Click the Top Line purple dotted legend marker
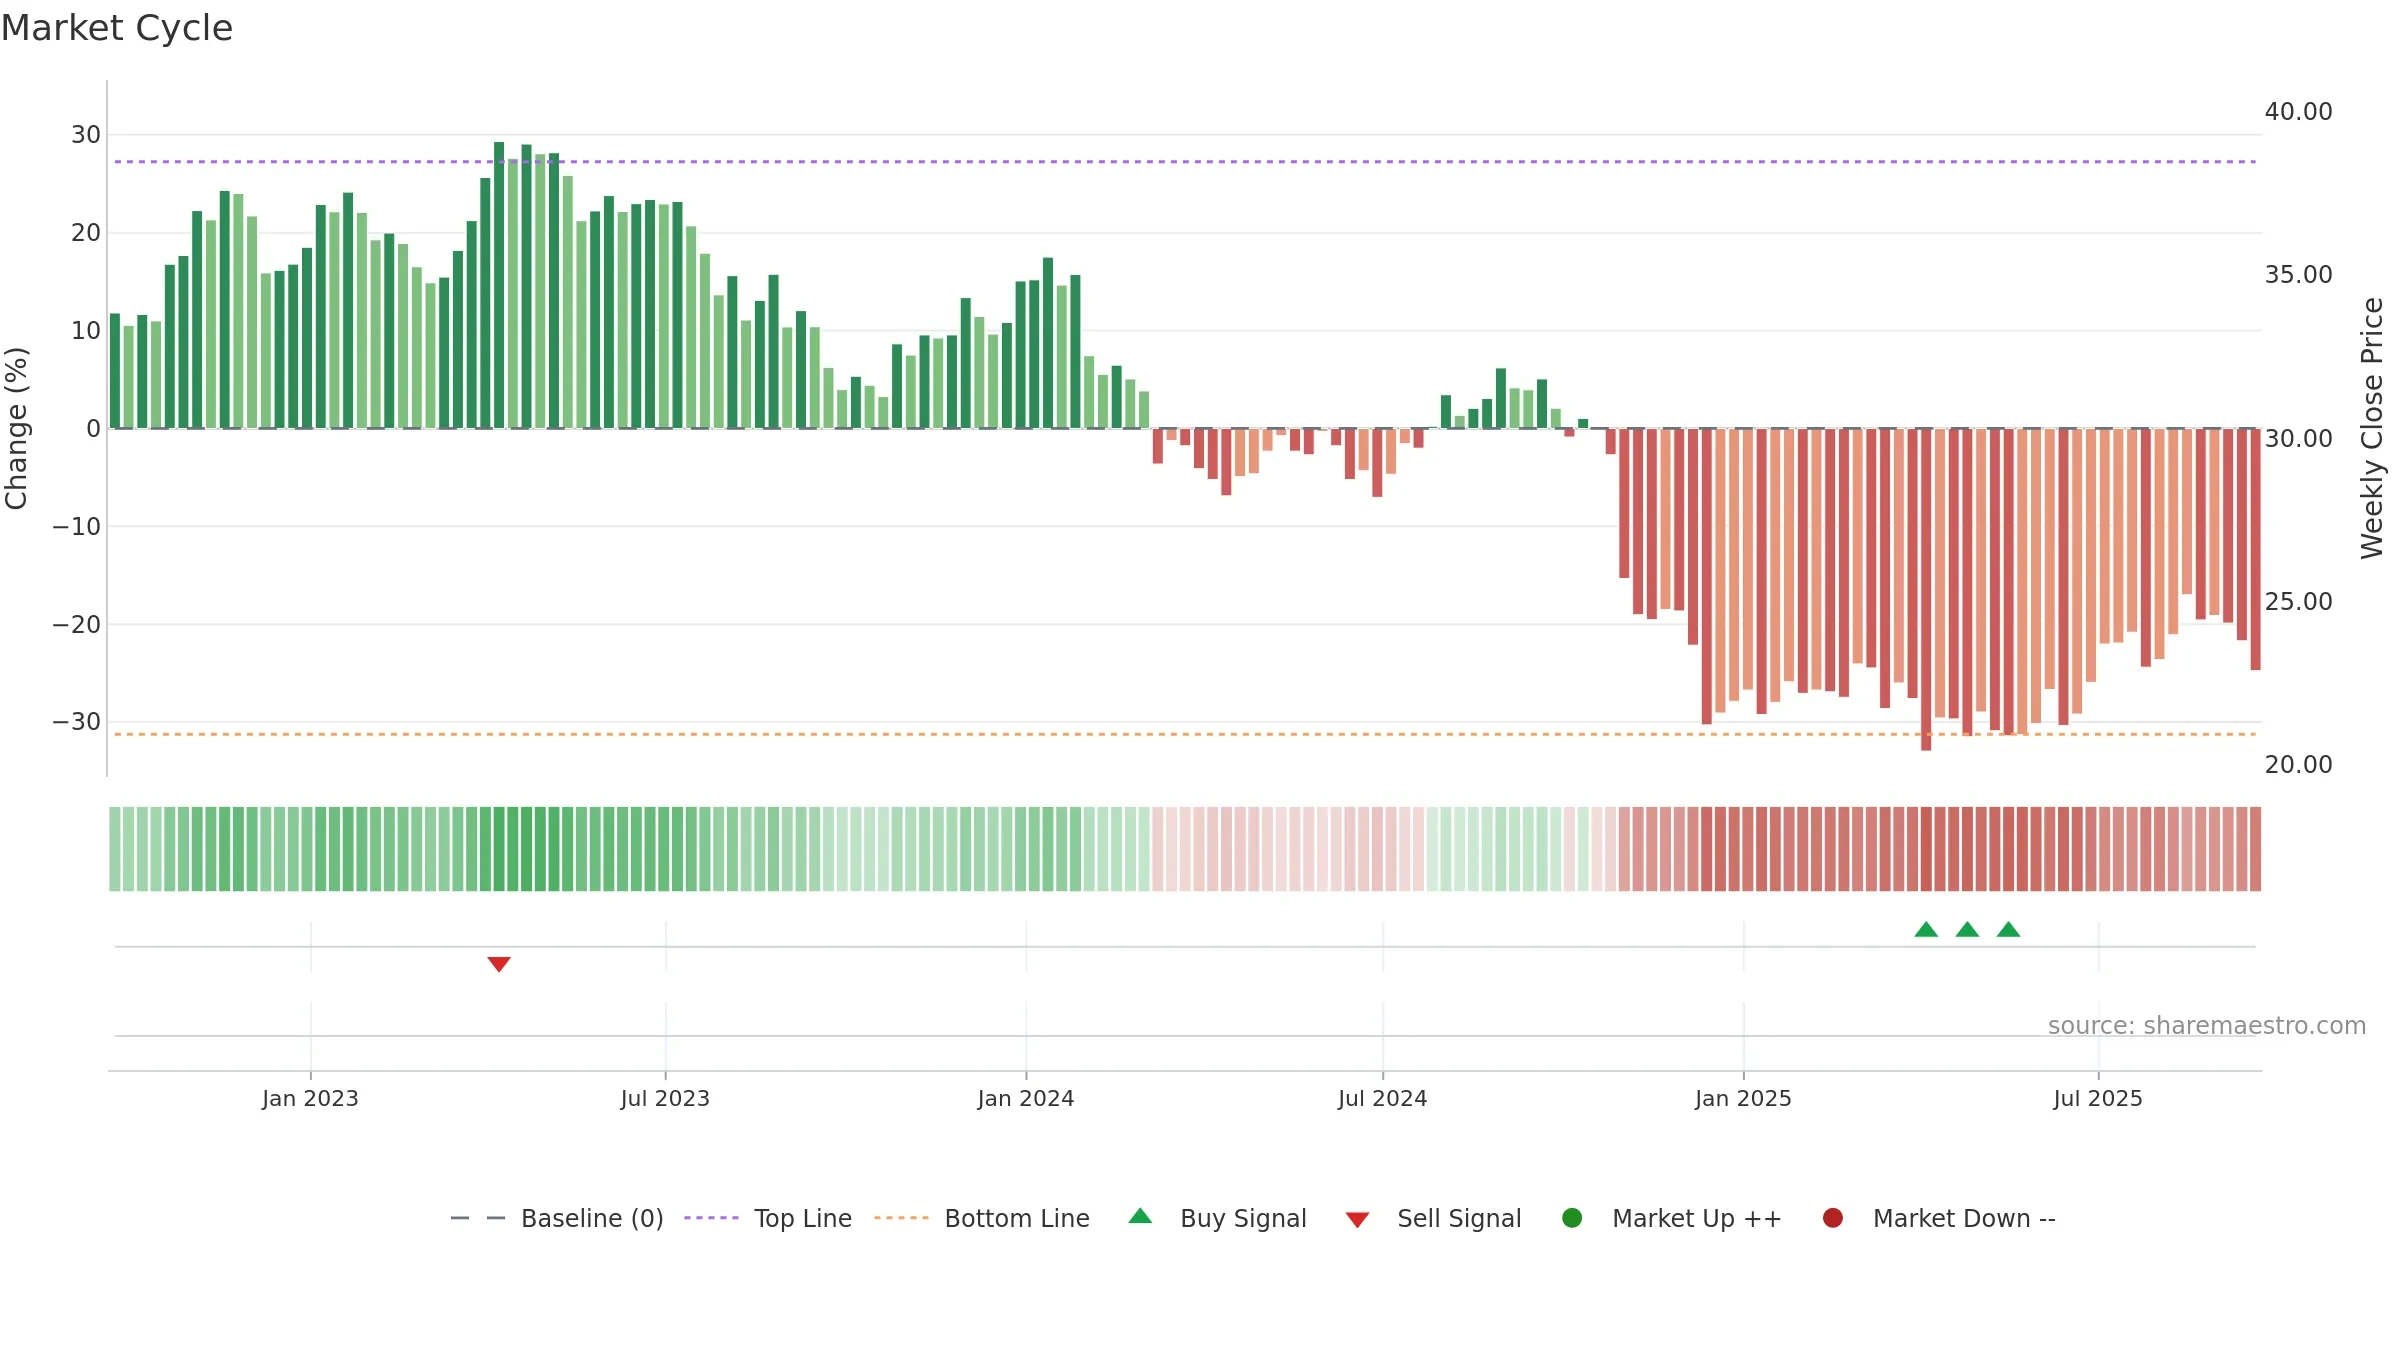Viewport: 2400px width, 1350px height. point(711,1218)
